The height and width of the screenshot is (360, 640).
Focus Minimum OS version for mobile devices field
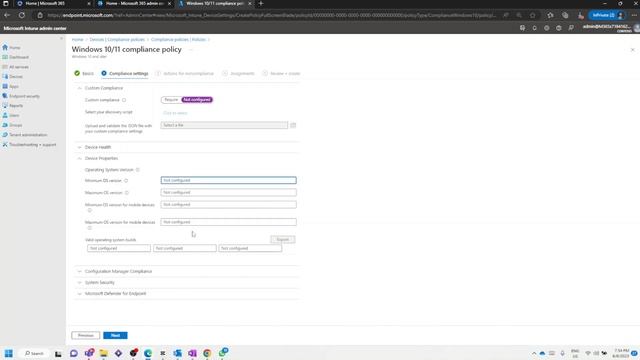click(x=229, y=204)
